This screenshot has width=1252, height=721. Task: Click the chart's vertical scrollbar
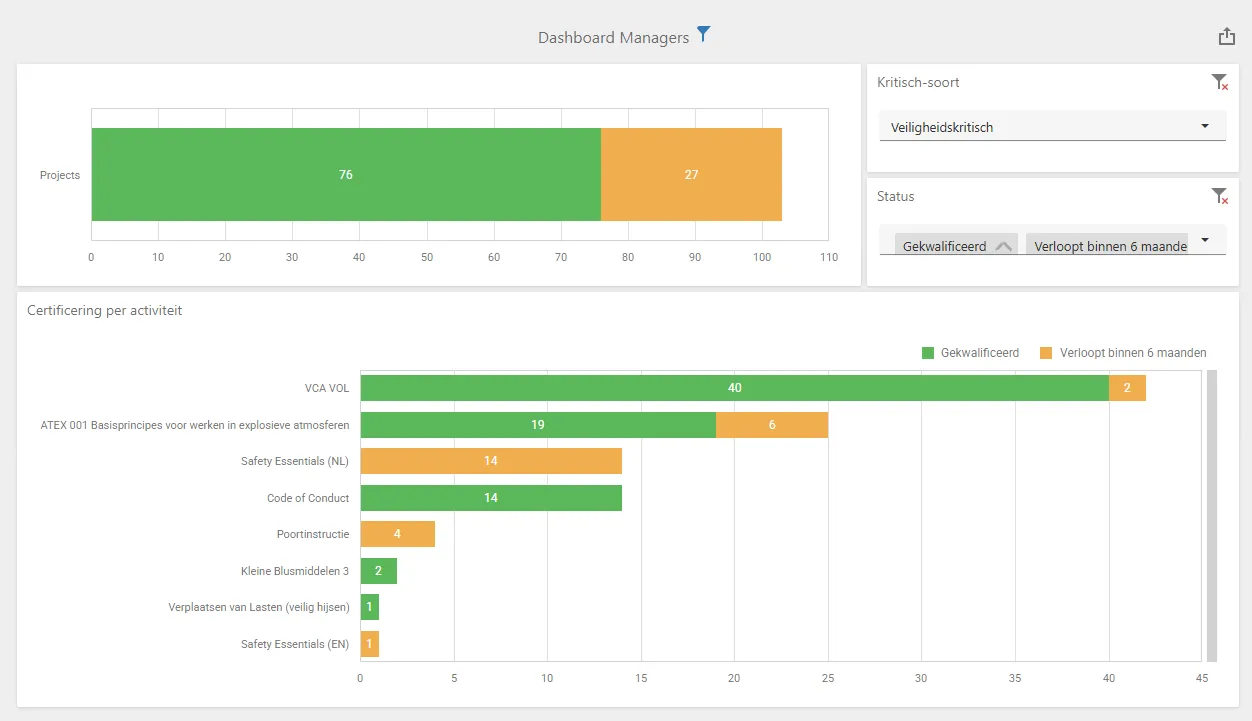1212,516
